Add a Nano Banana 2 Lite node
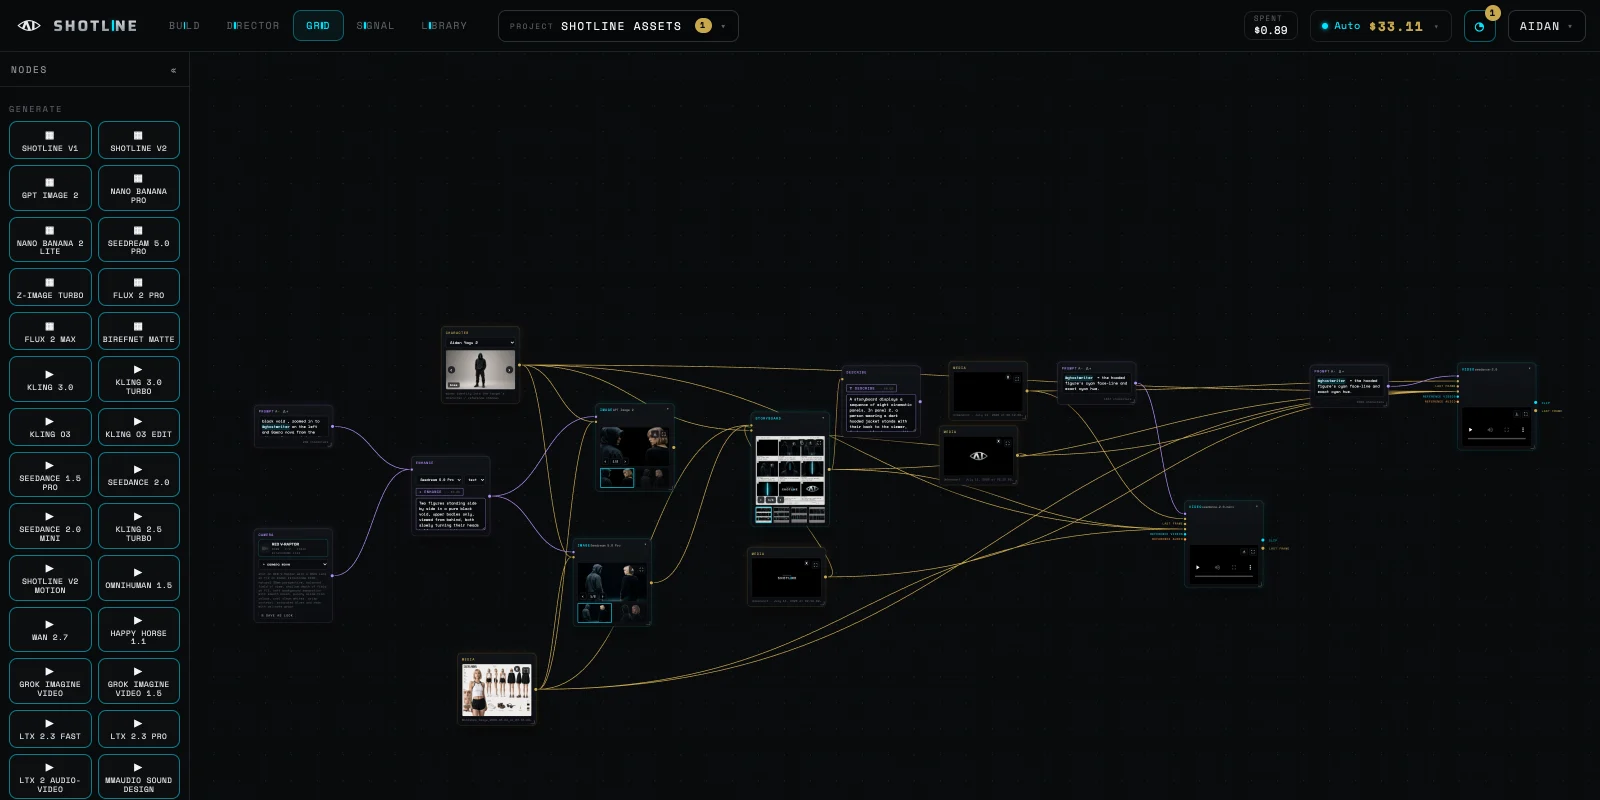Screen dimensions: 1600x800 pyautogui.click(x=50, y=239)
